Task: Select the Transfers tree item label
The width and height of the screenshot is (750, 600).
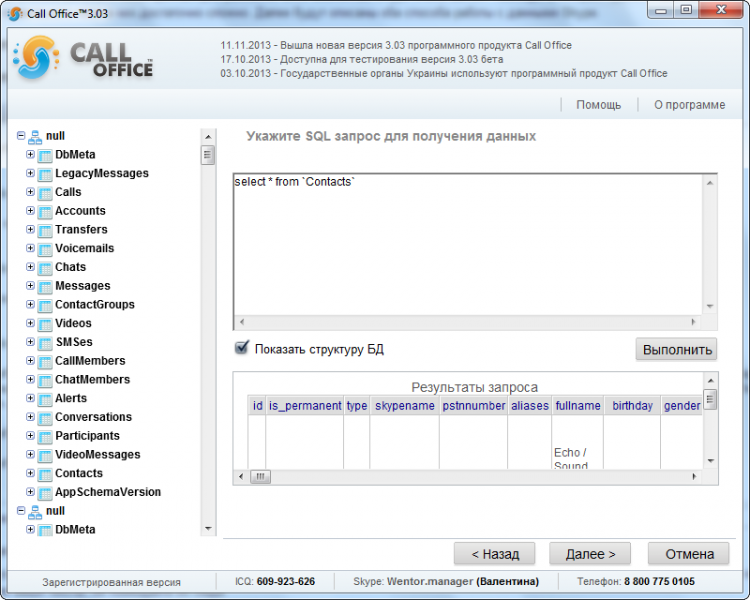Action: point(81,229)
